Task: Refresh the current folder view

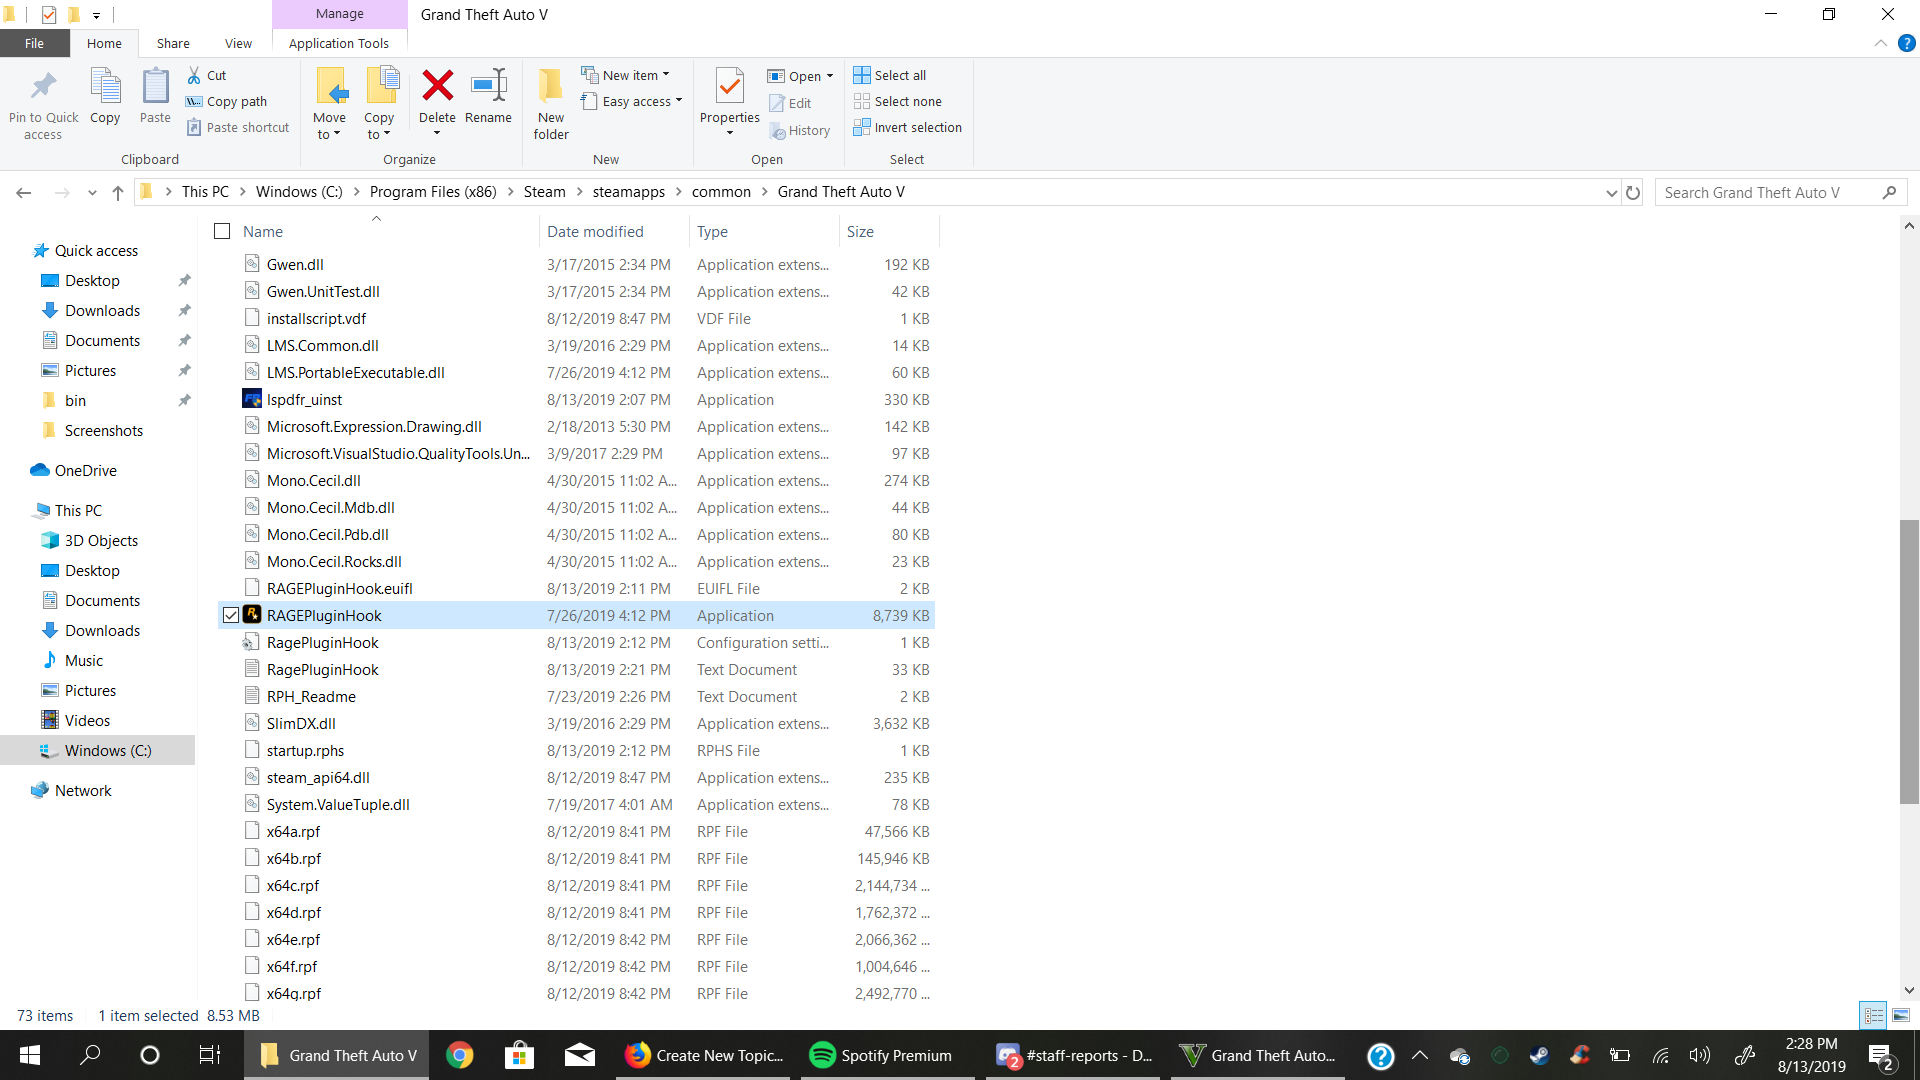Action: tap(1633, 192)
